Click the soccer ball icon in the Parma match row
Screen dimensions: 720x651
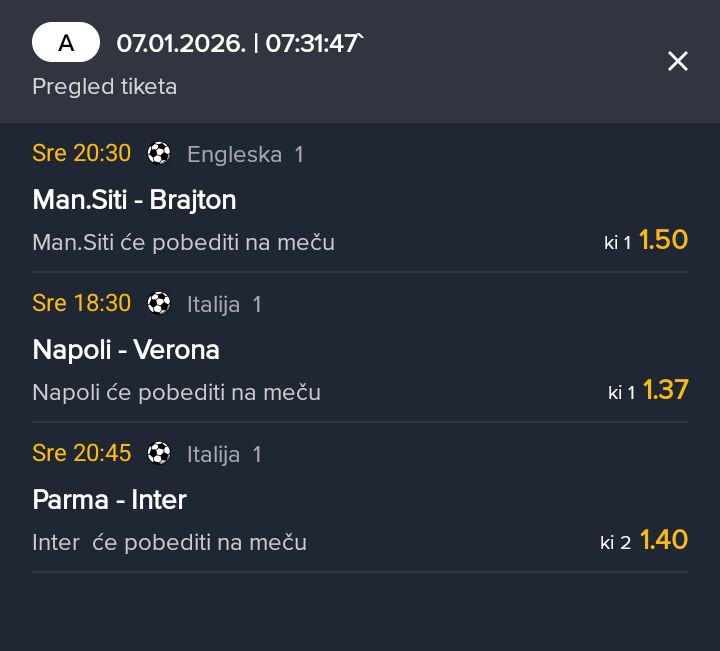click(x=159, y=453)
